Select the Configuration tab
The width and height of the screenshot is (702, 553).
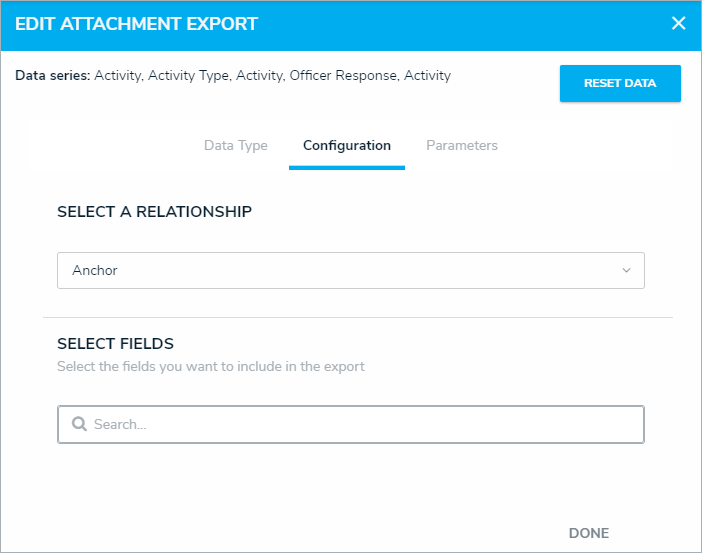click(x=347, y=145)
